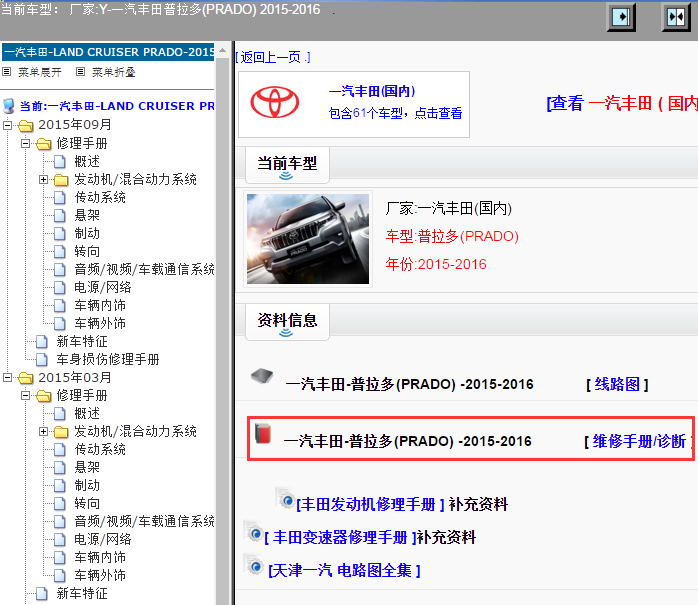
Task: Open 制动 under 2015年09月
Action: (87, 233)
